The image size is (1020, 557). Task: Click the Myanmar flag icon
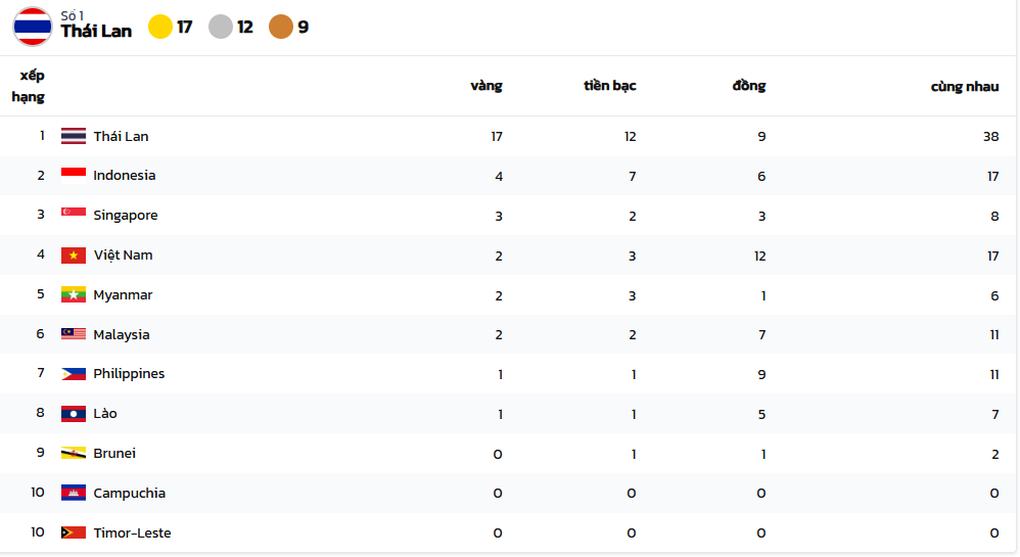(73, 295)
